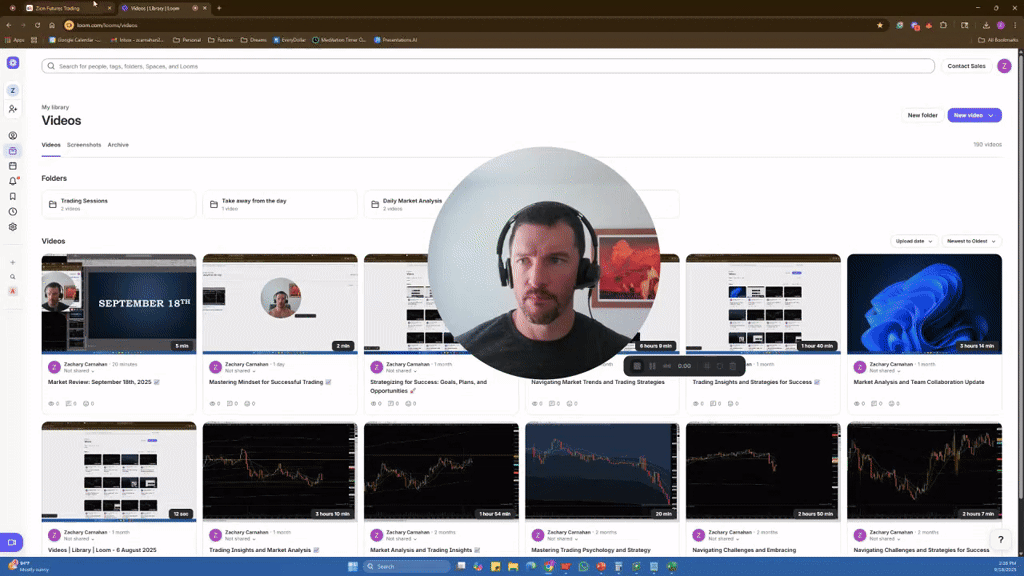Switch to the Archive tab
This screenshot has height=576, width=1024.
[x=118, y=145]
